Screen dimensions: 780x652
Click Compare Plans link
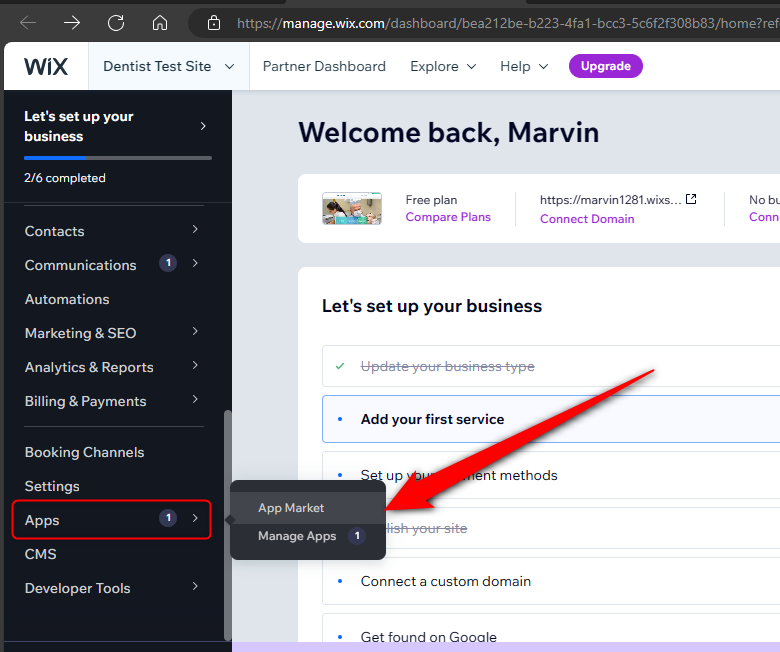coord(448,217)
